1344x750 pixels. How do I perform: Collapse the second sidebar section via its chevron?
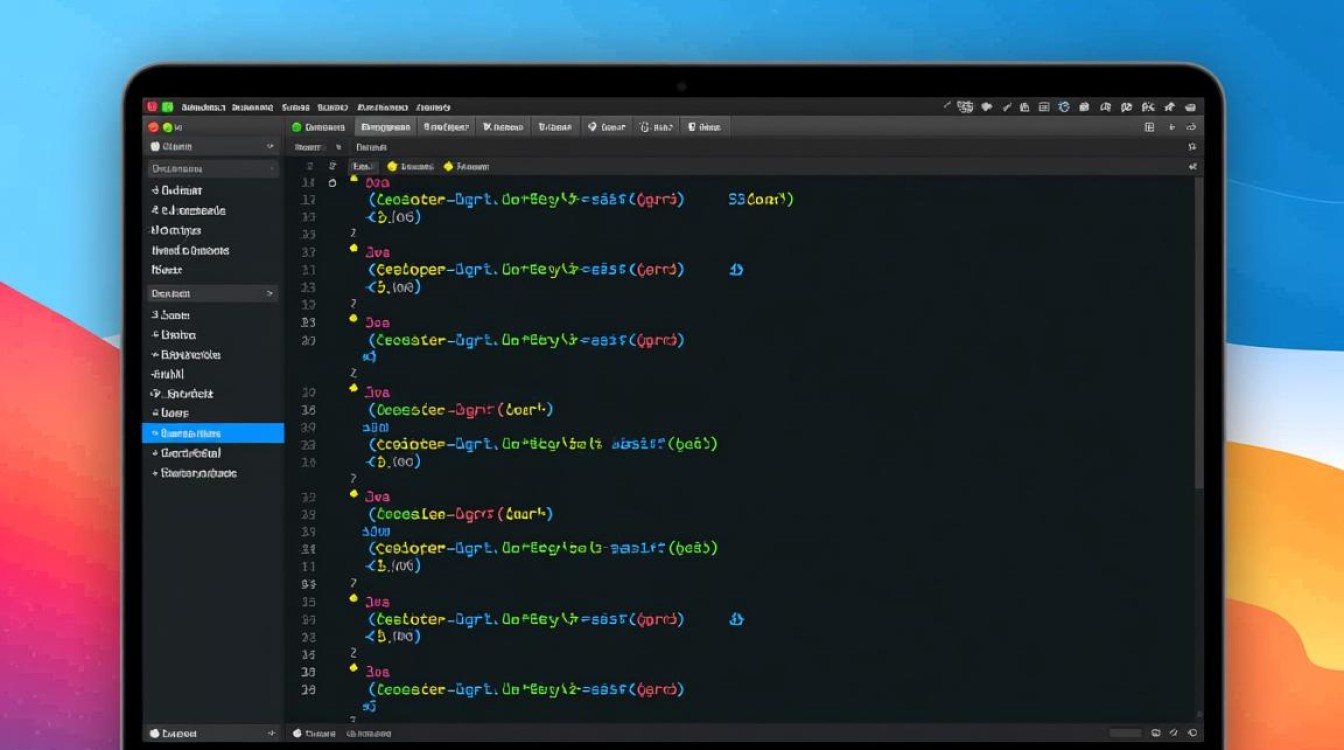pos(269,294)
